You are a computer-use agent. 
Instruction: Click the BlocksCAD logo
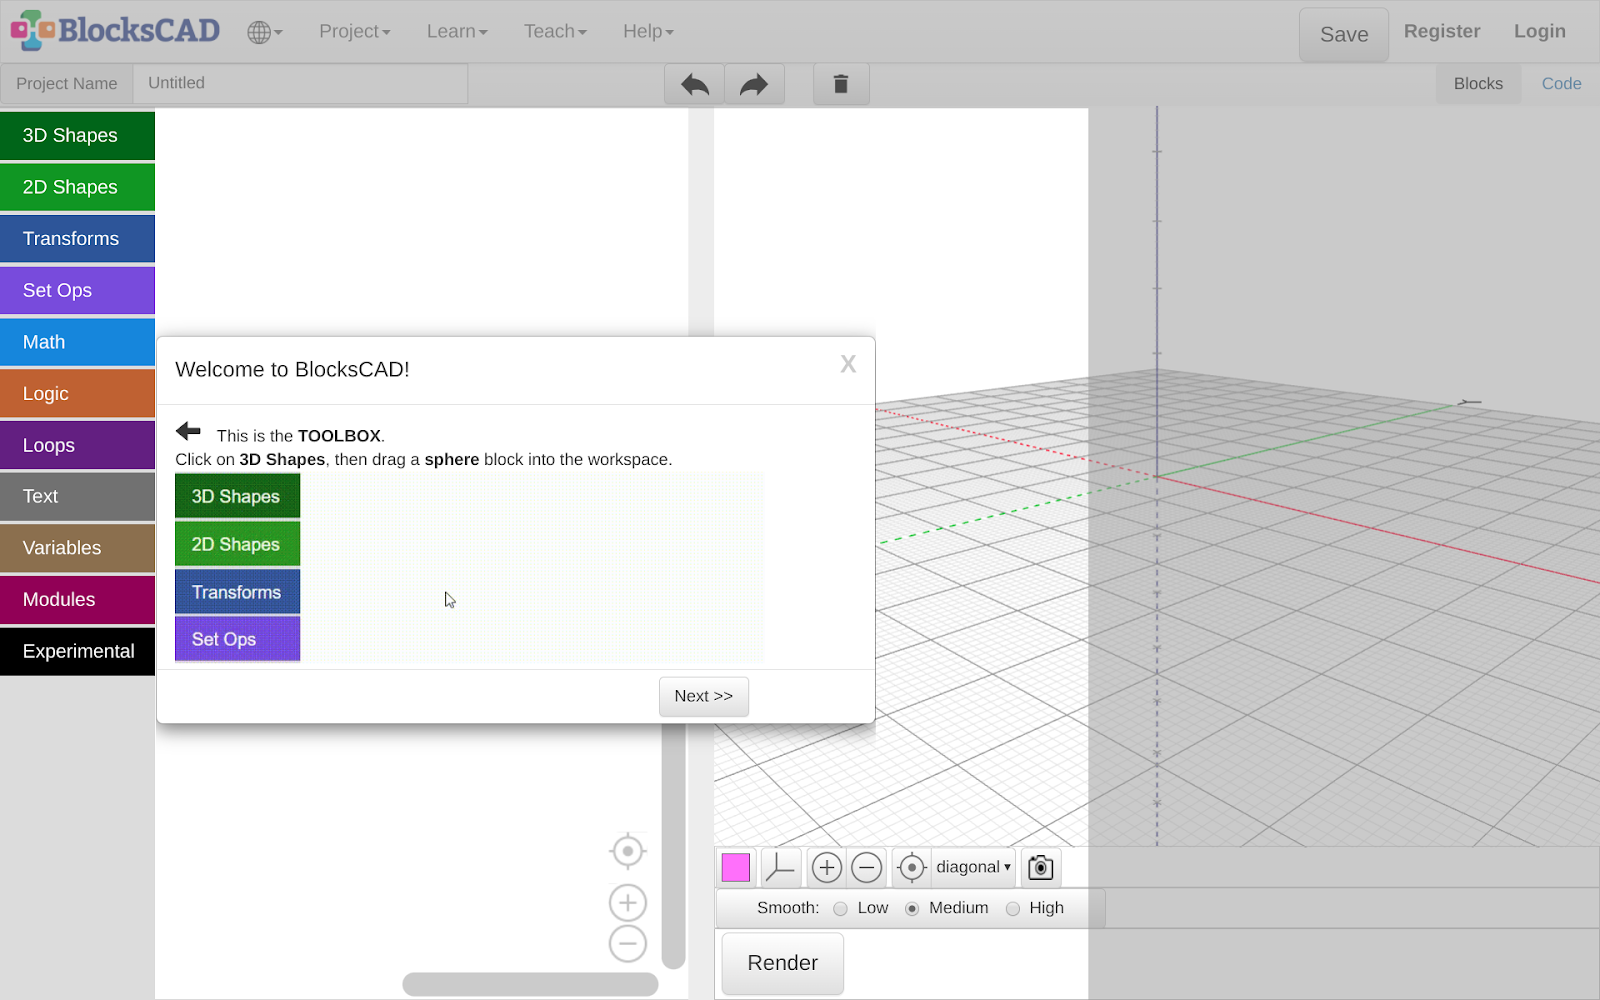[115, 30]
